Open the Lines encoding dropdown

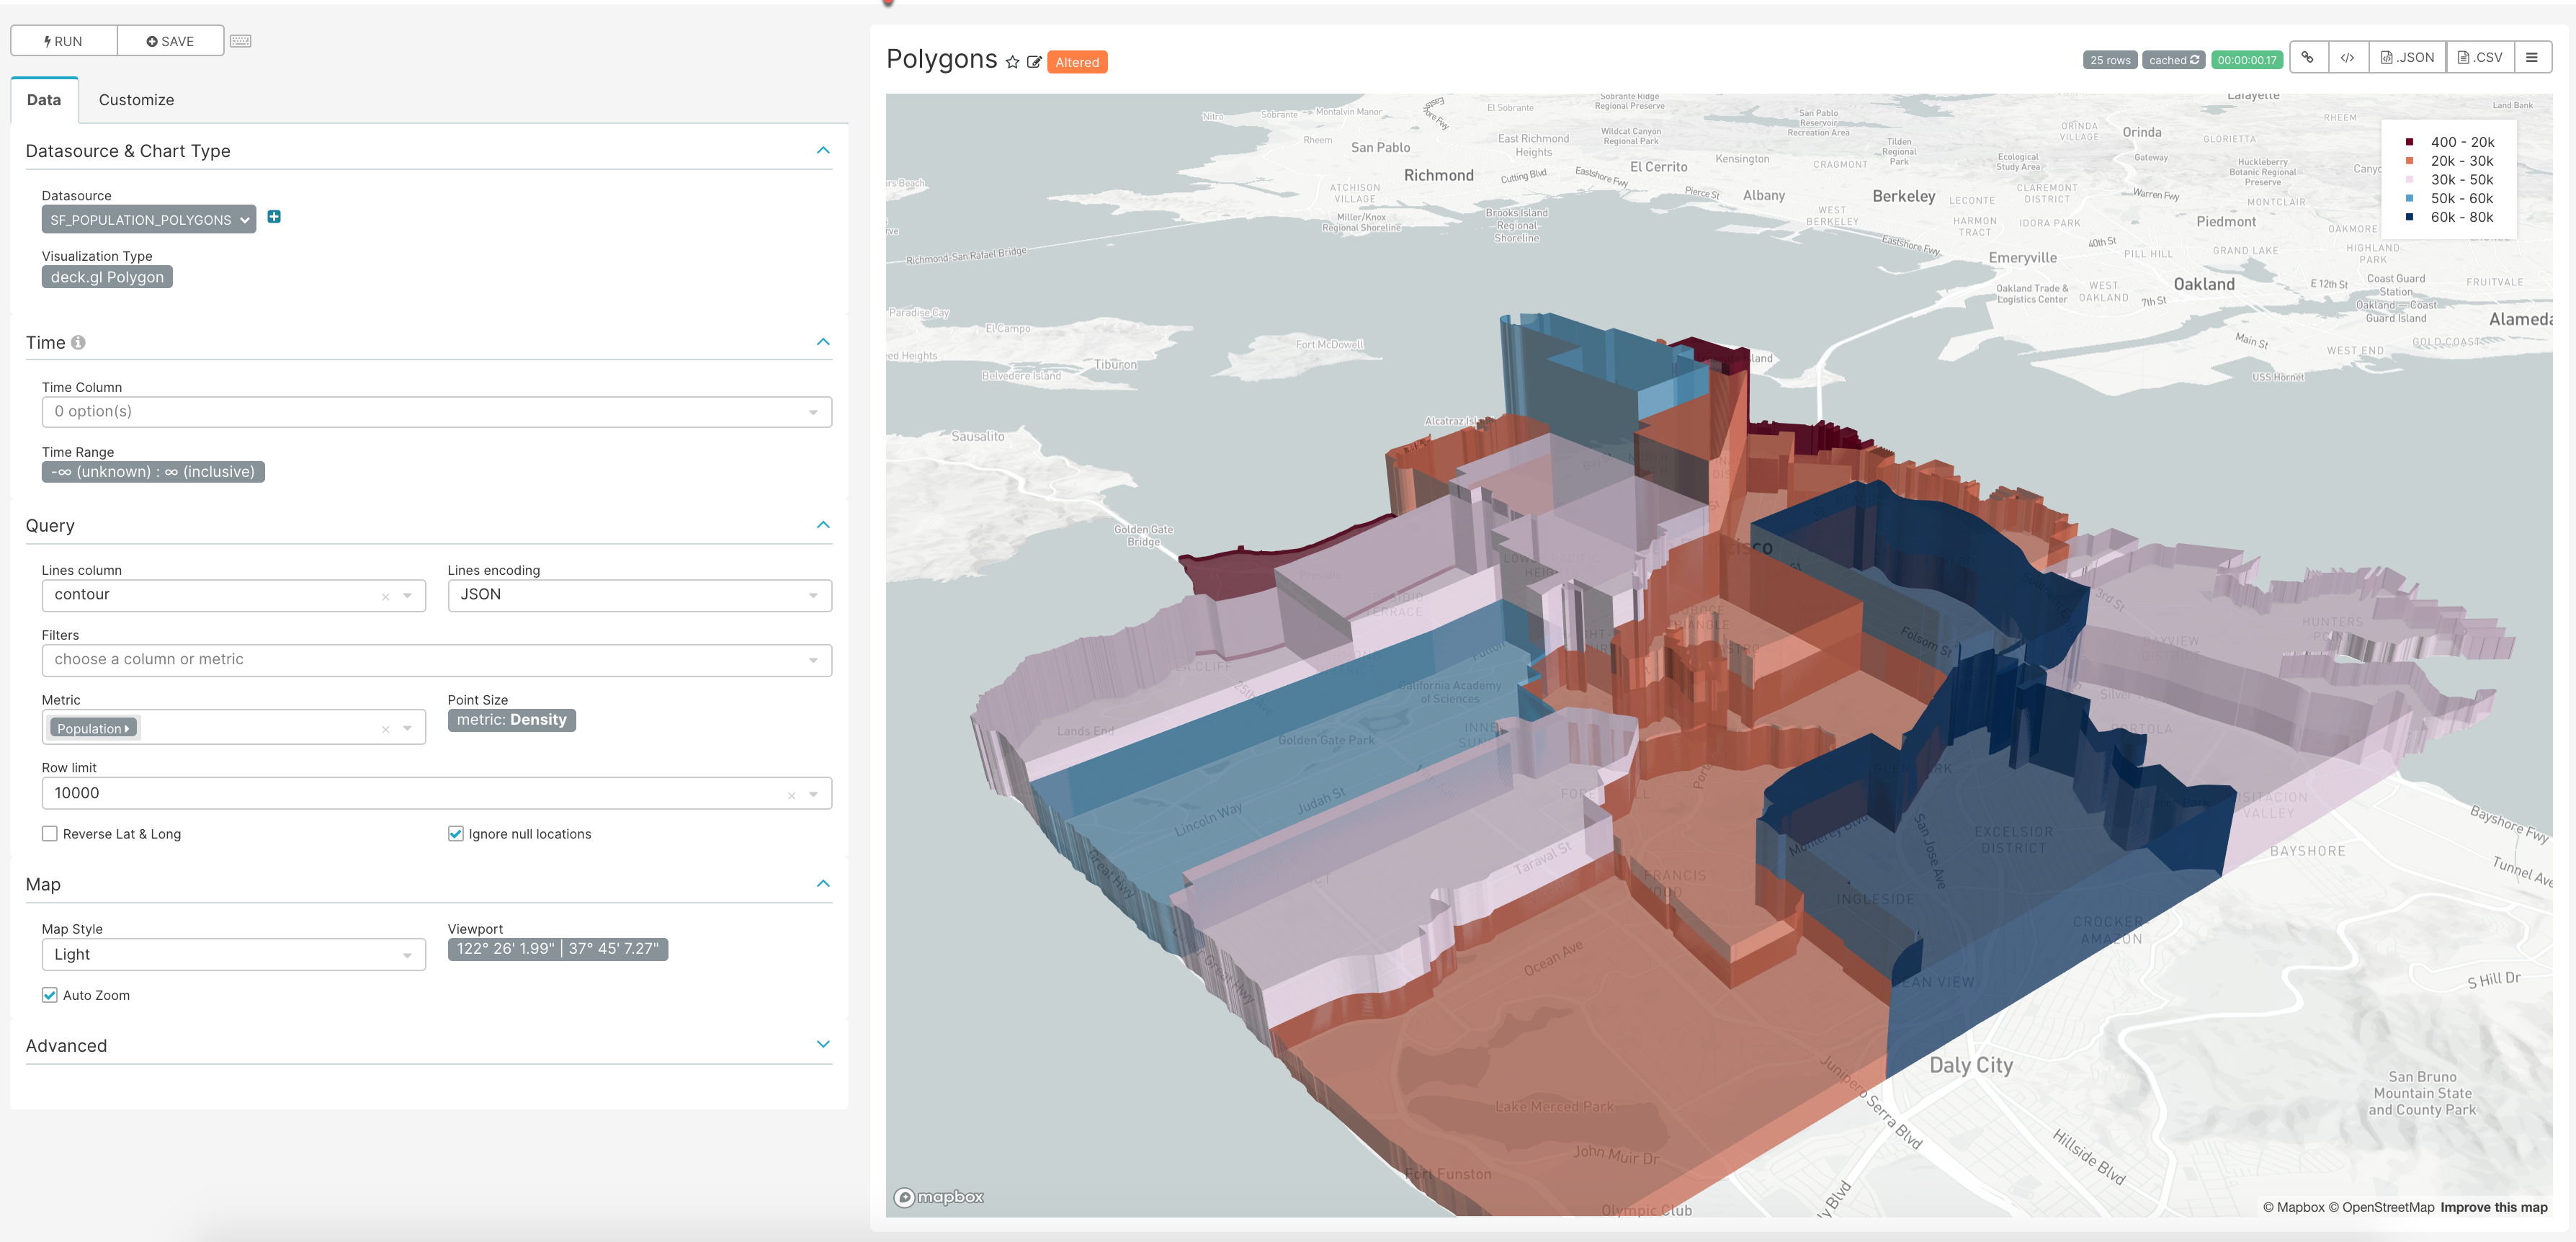(638, 595)
